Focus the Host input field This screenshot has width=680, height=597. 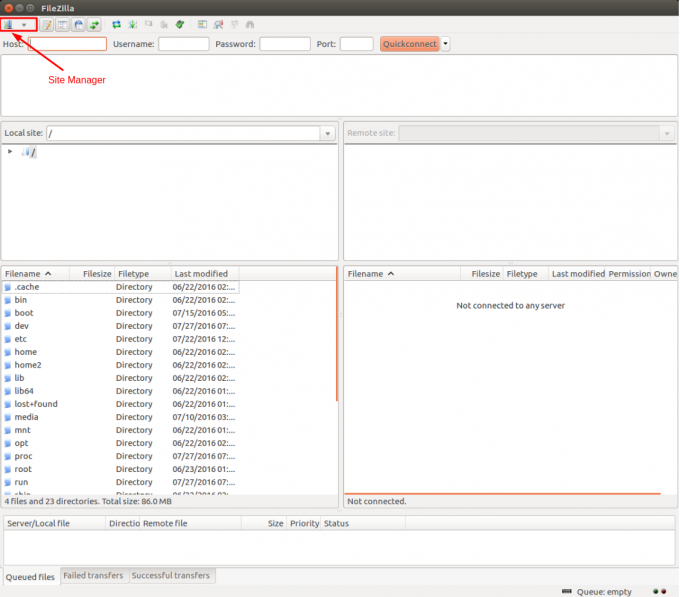click(x=67, y=44)
